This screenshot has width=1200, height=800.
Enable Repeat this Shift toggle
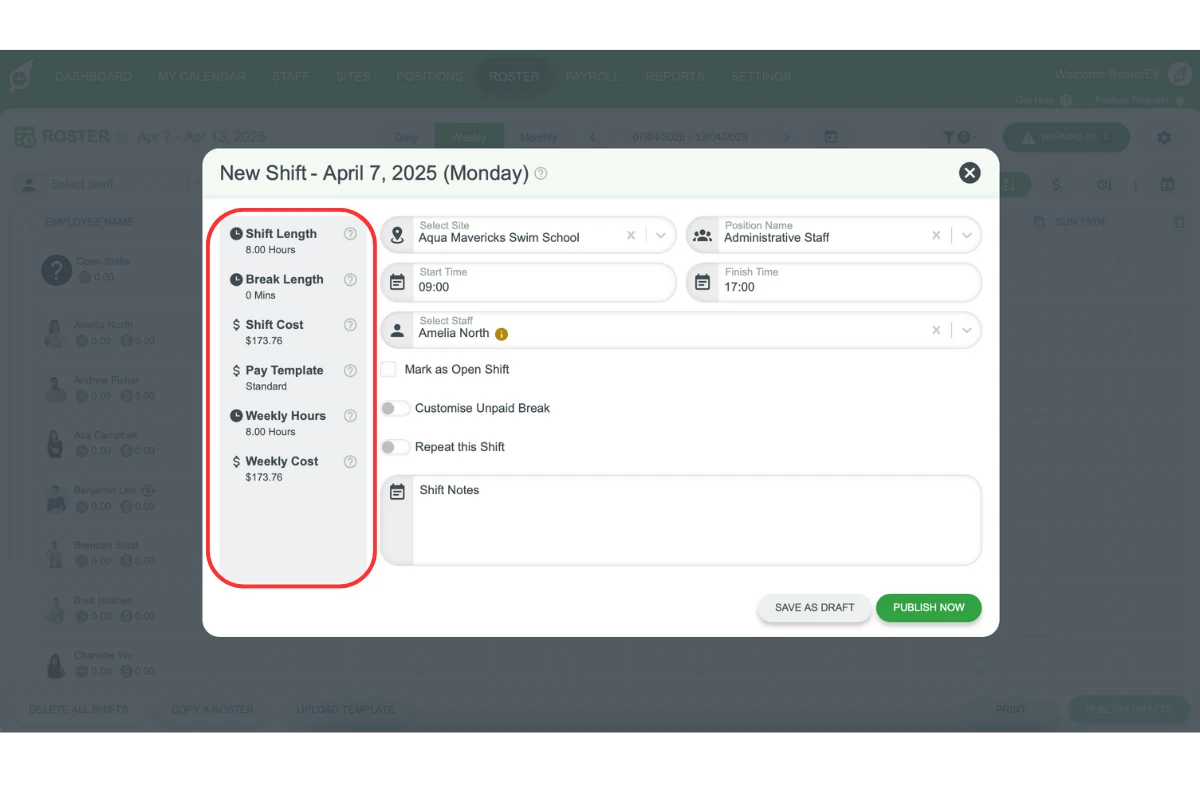[395, 447]
